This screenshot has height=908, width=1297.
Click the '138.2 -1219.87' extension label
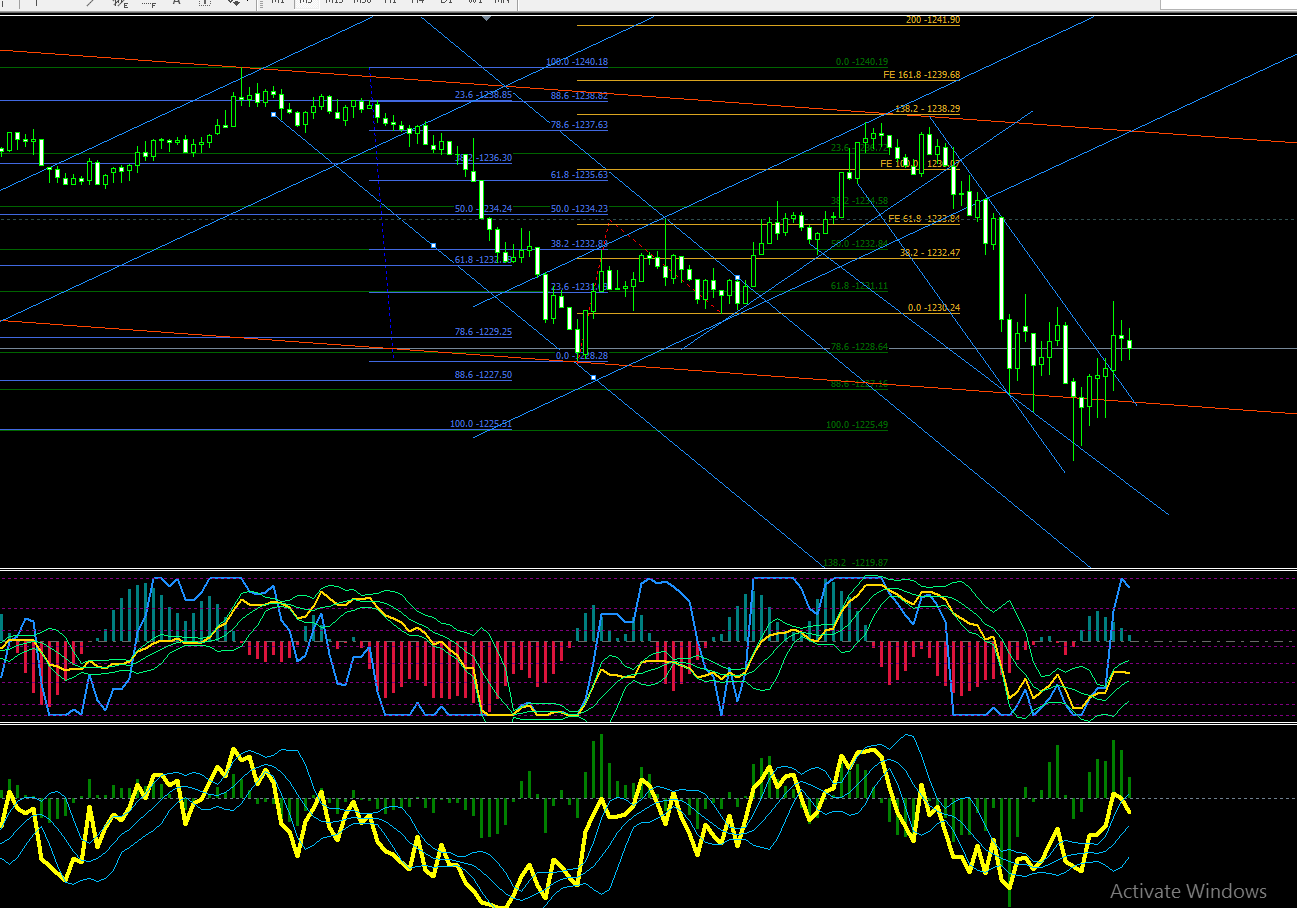coord(856,563)
